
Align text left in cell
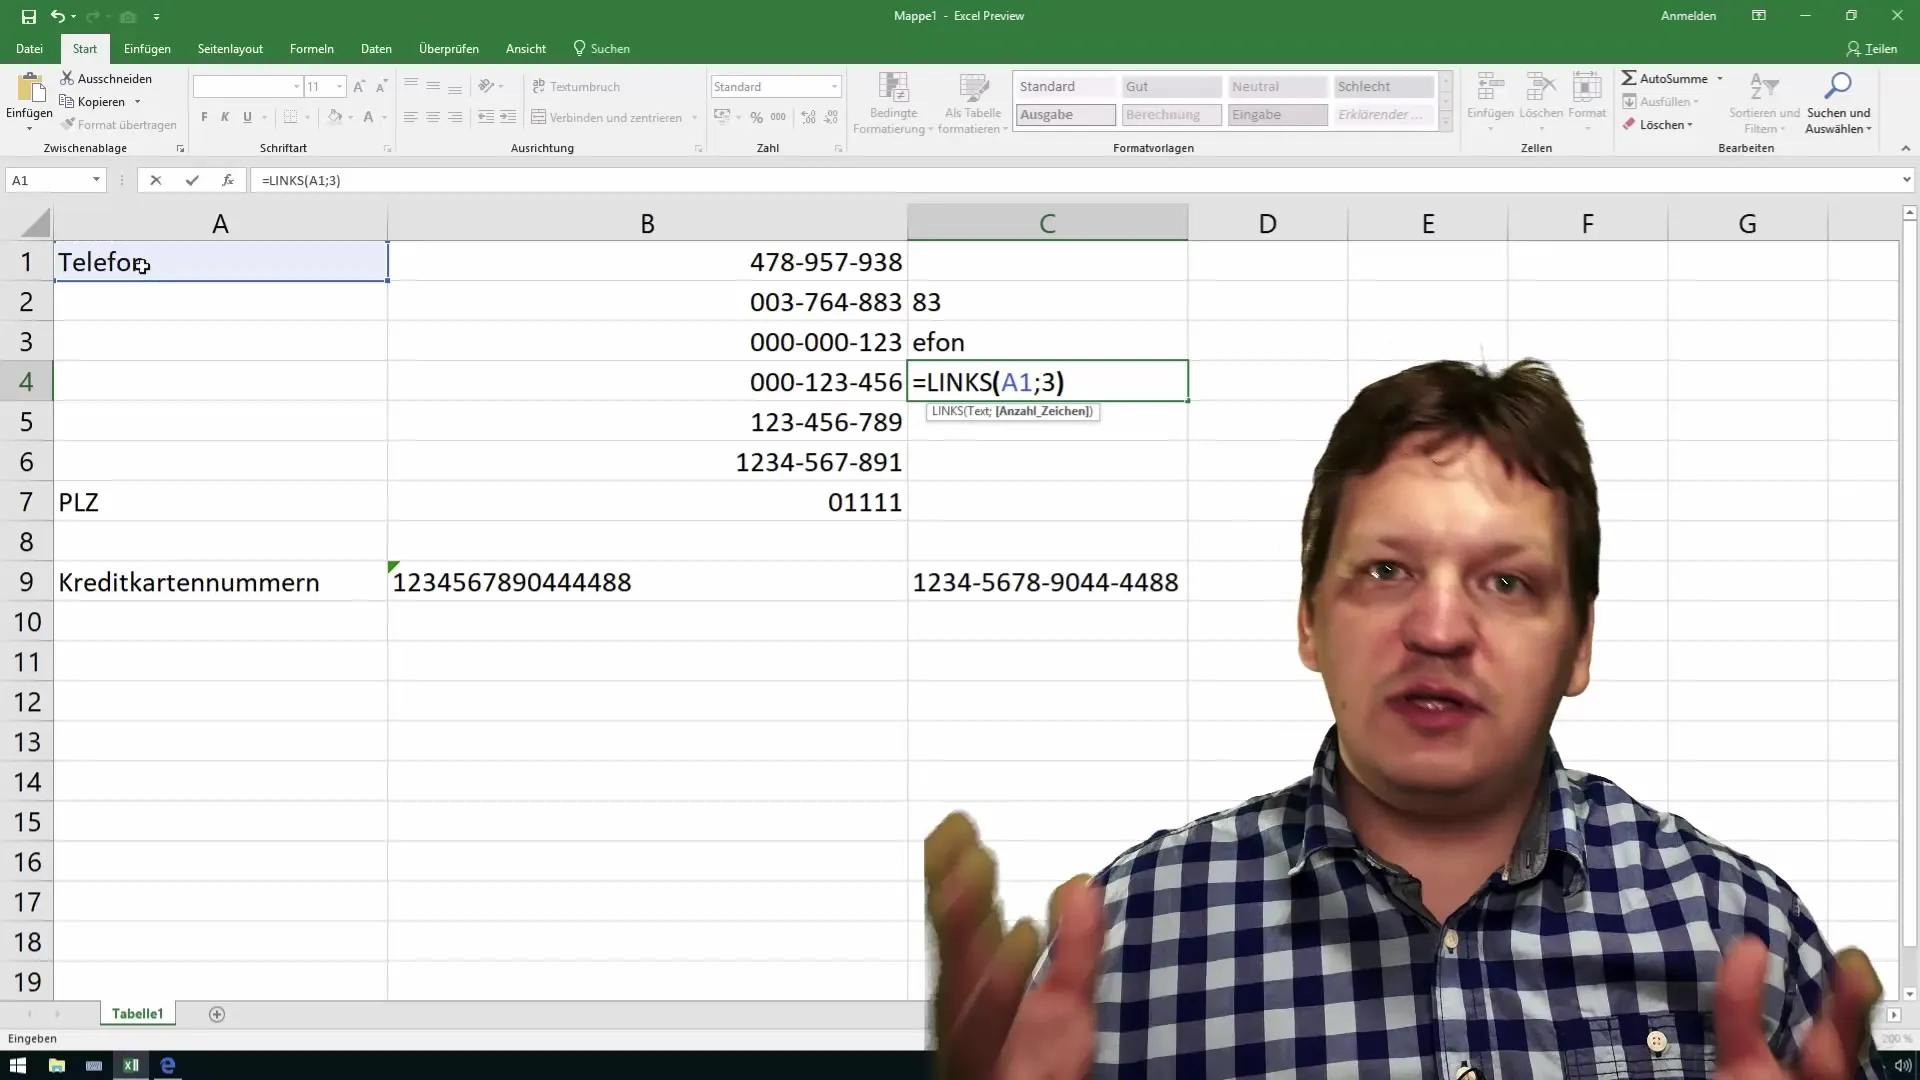pyautogui.click(x=410, y=117)
